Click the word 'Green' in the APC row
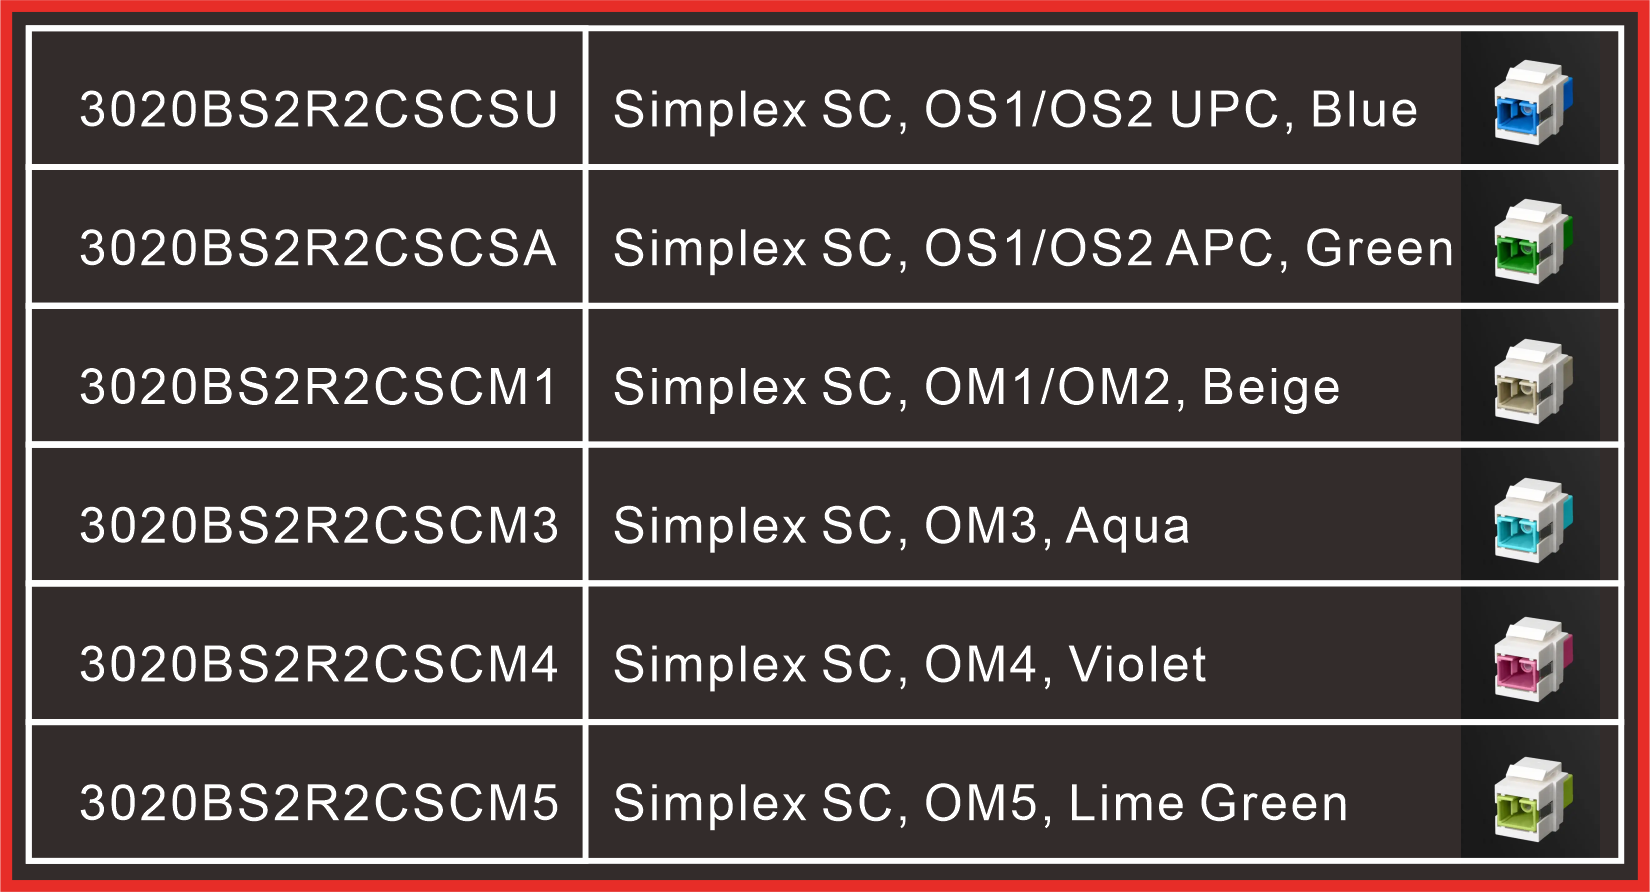1650x892 pixels. coord(1379,248)
